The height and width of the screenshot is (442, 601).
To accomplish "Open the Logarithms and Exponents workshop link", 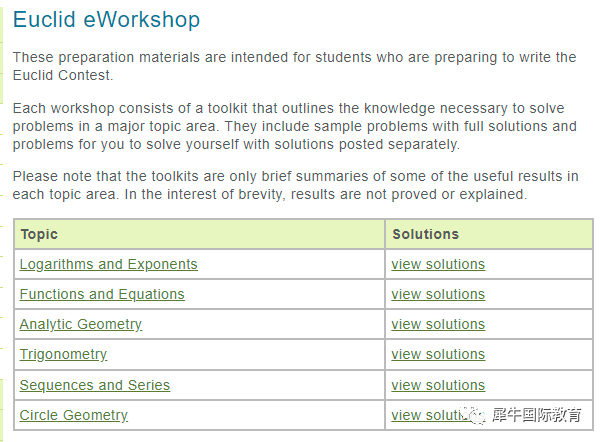I will (108, 265).
